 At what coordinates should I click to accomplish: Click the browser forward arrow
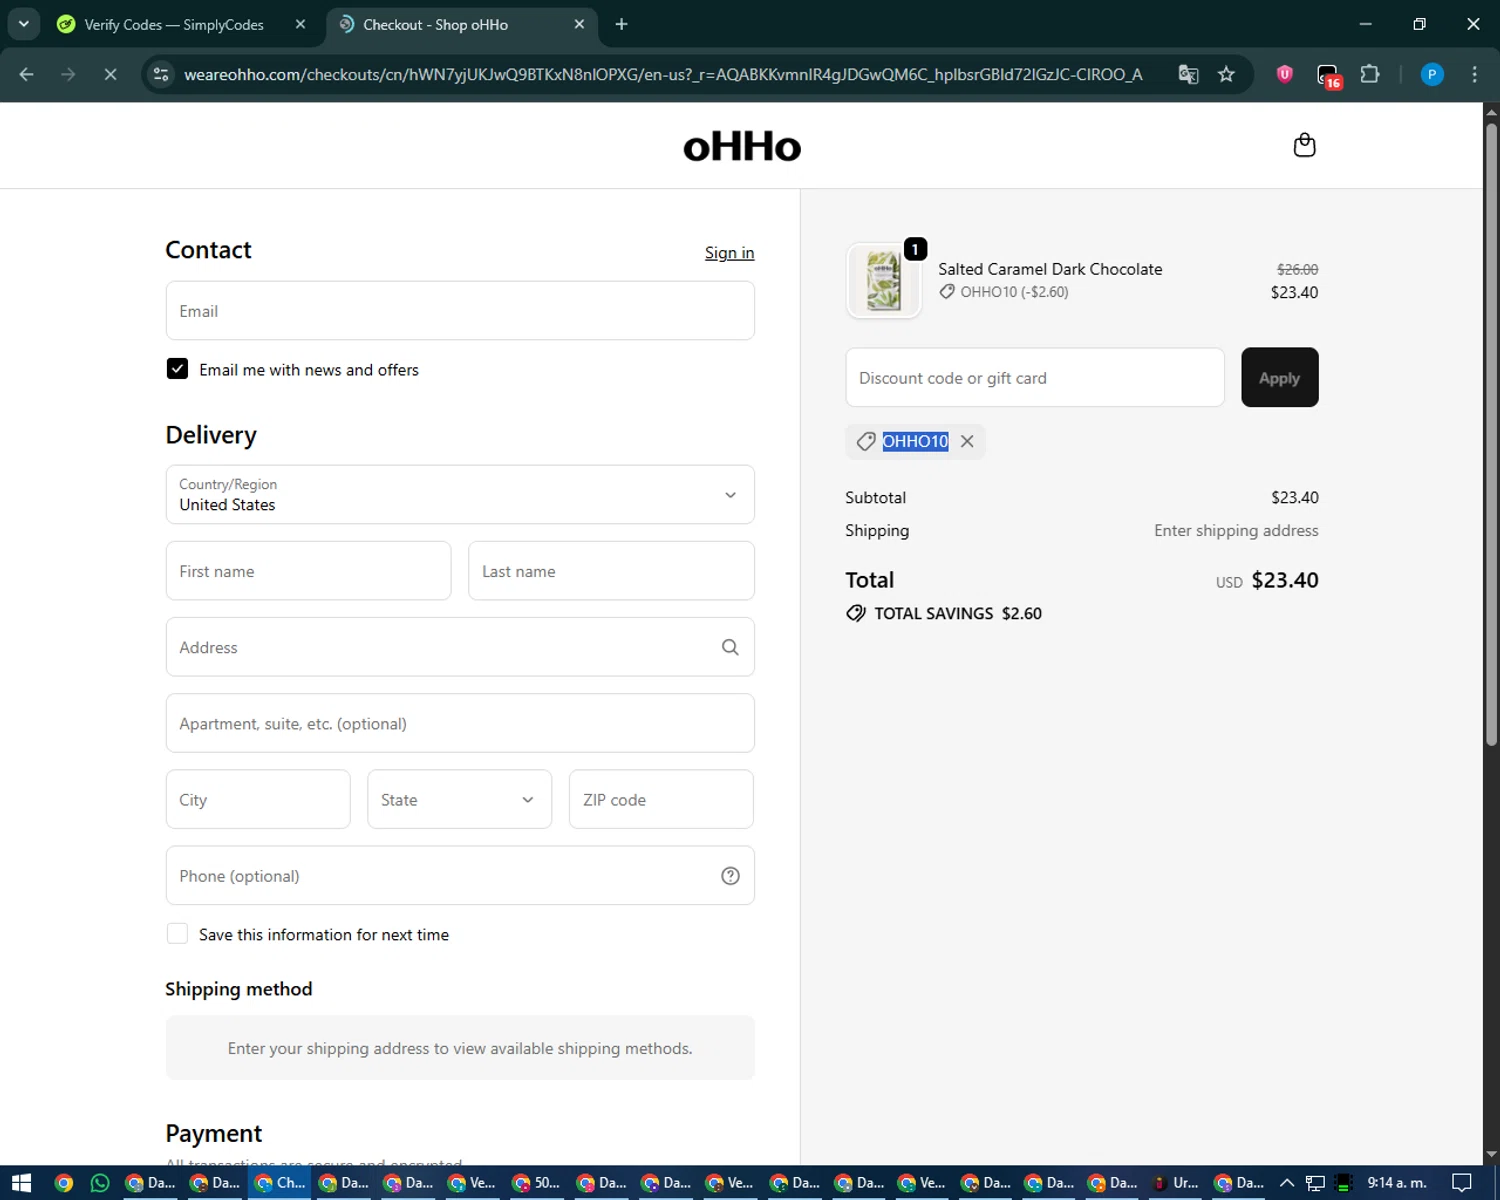pos(68,74)
